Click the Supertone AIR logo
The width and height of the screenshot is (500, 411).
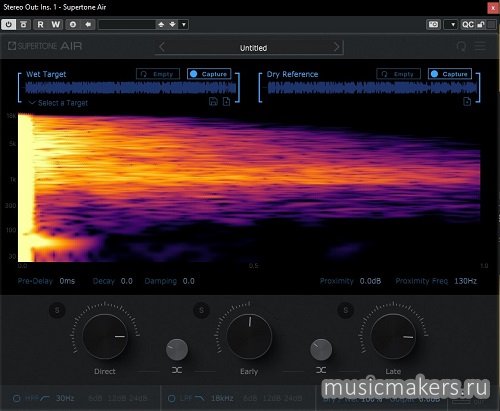pos(45,46)
